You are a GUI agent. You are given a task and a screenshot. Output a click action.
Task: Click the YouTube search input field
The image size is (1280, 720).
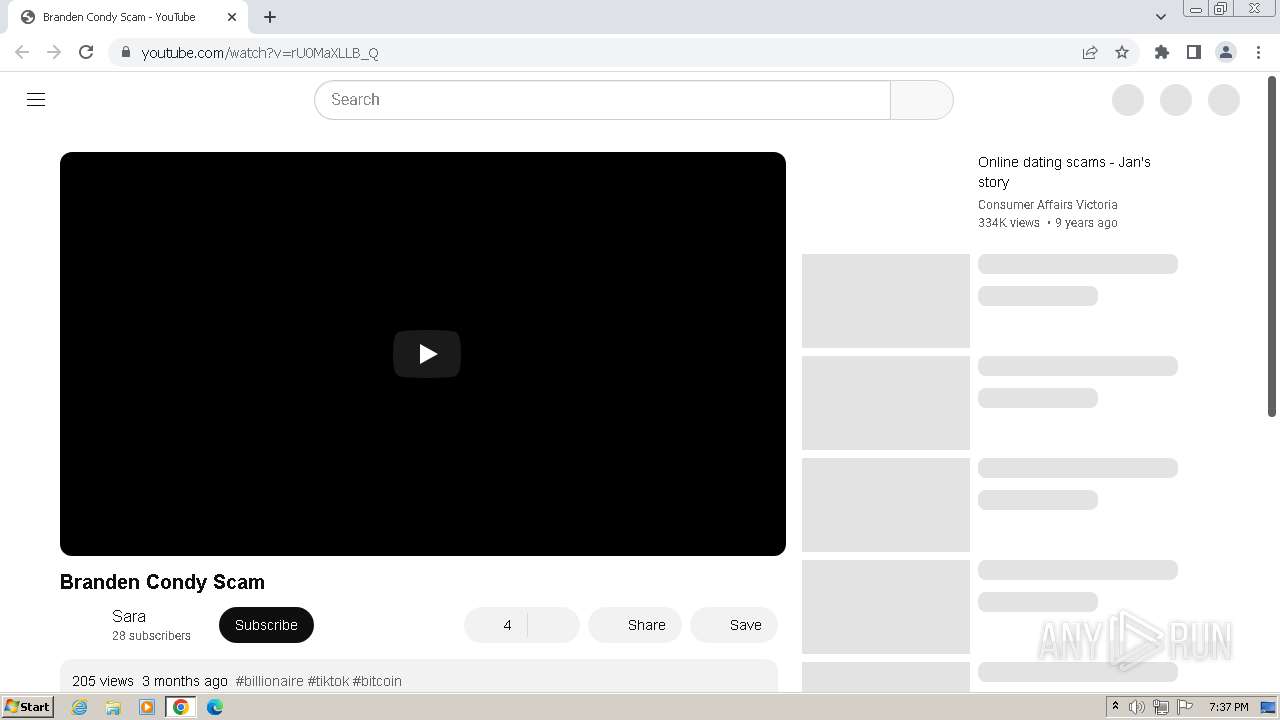(x=602, y=100)
